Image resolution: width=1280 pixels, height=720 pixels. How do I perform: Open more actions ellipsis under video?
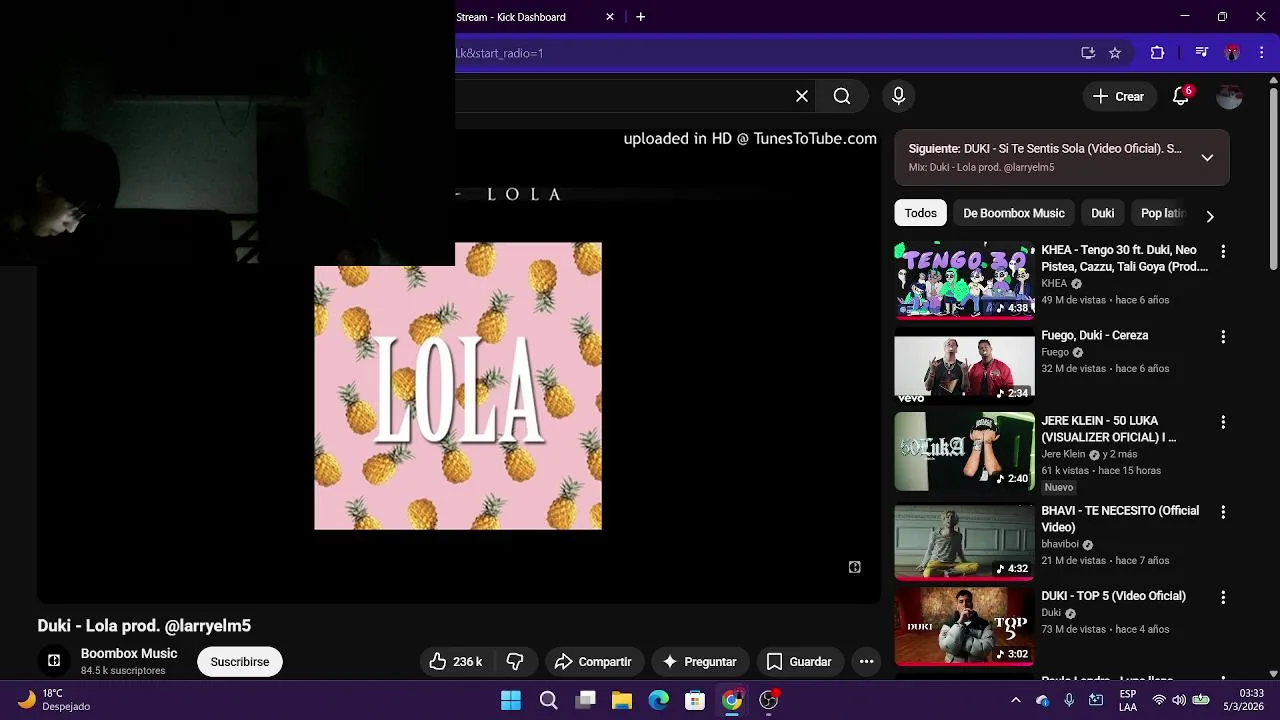[x=867, y=662]
